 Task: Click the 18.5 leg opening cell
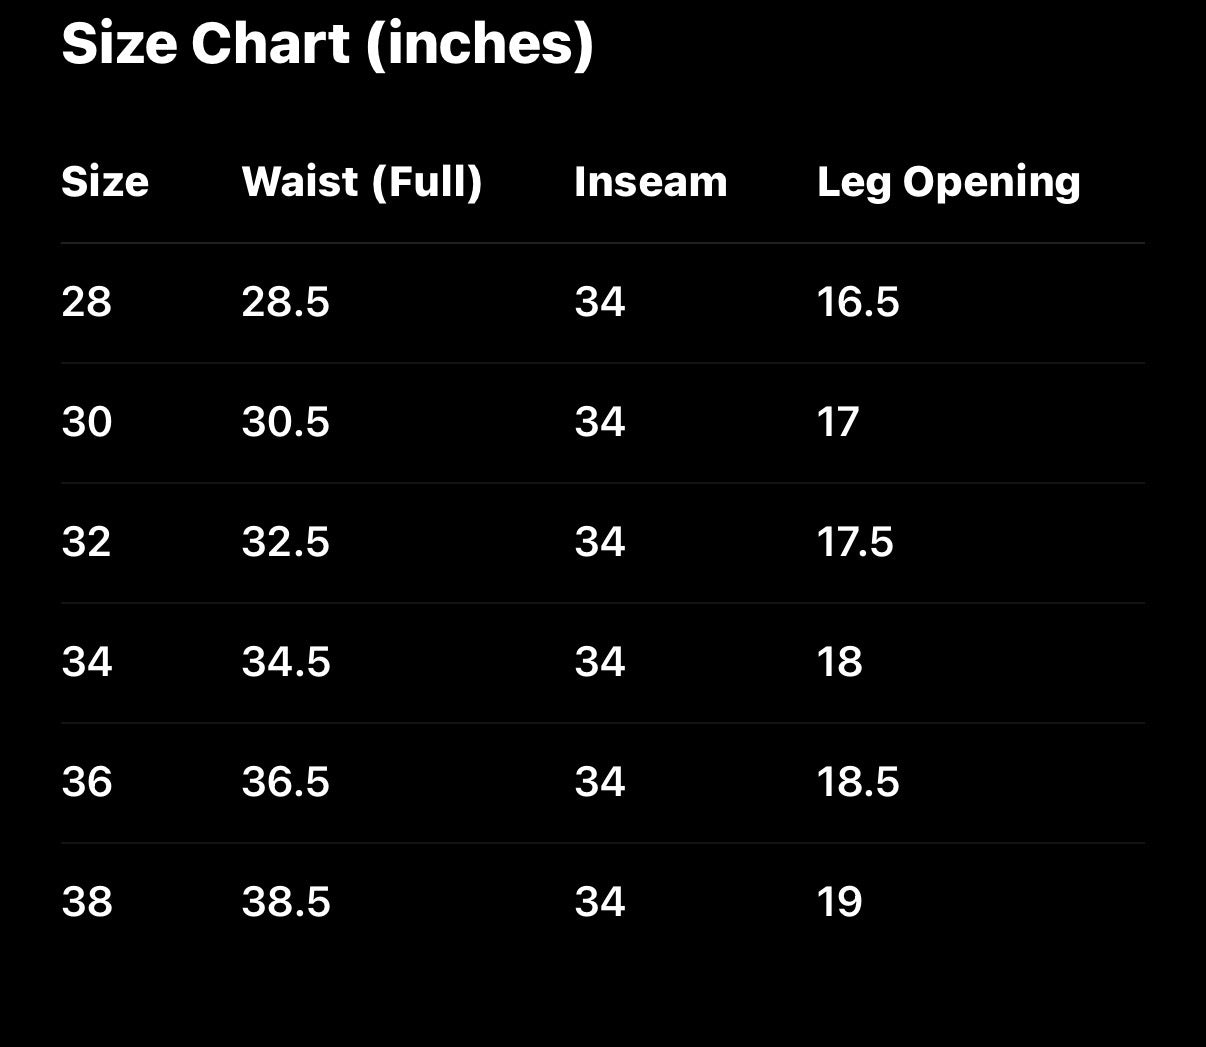[858, 782]
